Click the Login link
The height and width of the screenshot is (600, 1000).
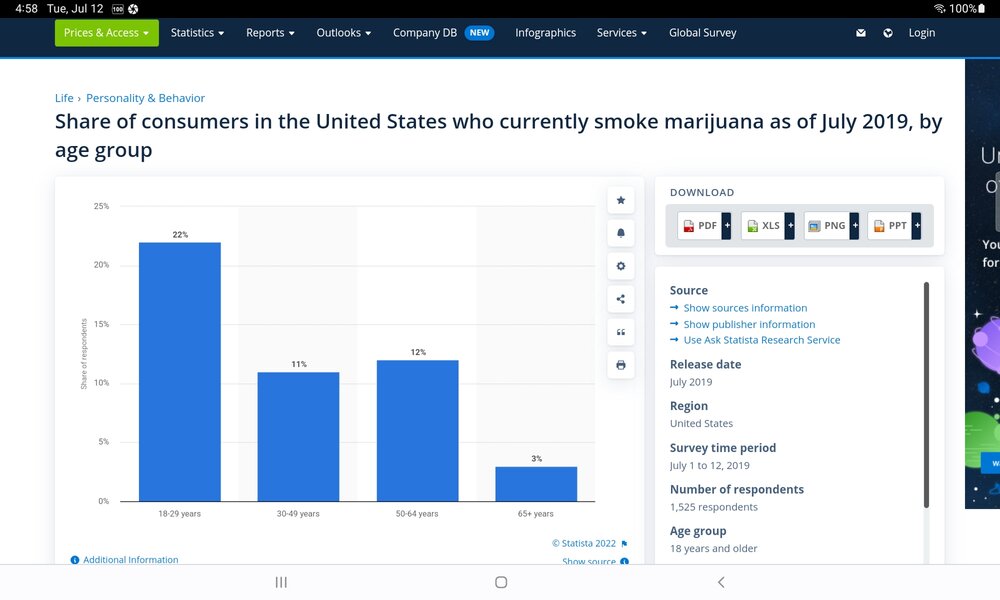(x=922, y=33)
